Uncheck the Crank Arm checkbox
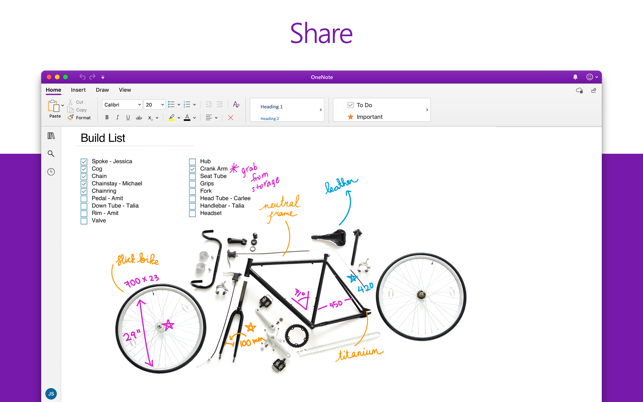The image size is (643, 402). coord(192,169)
